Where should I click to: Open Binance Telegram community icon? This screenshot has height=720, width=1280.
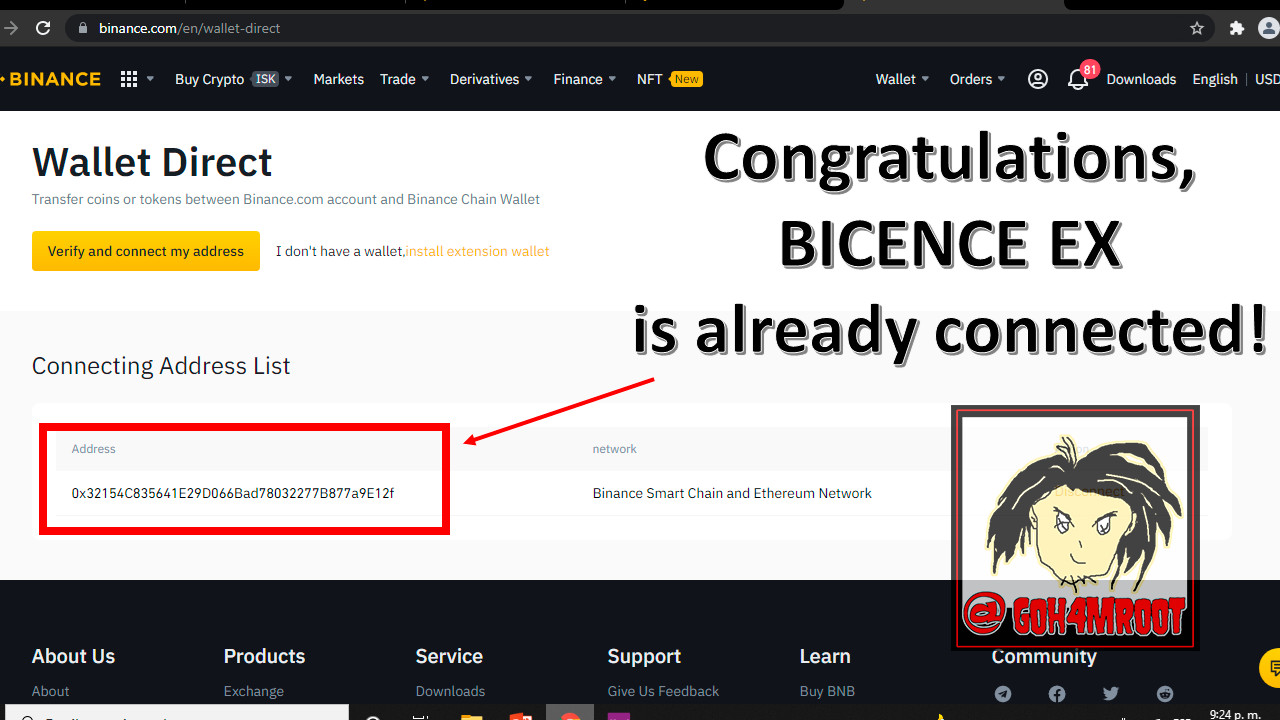click(x=1003, y=694)
